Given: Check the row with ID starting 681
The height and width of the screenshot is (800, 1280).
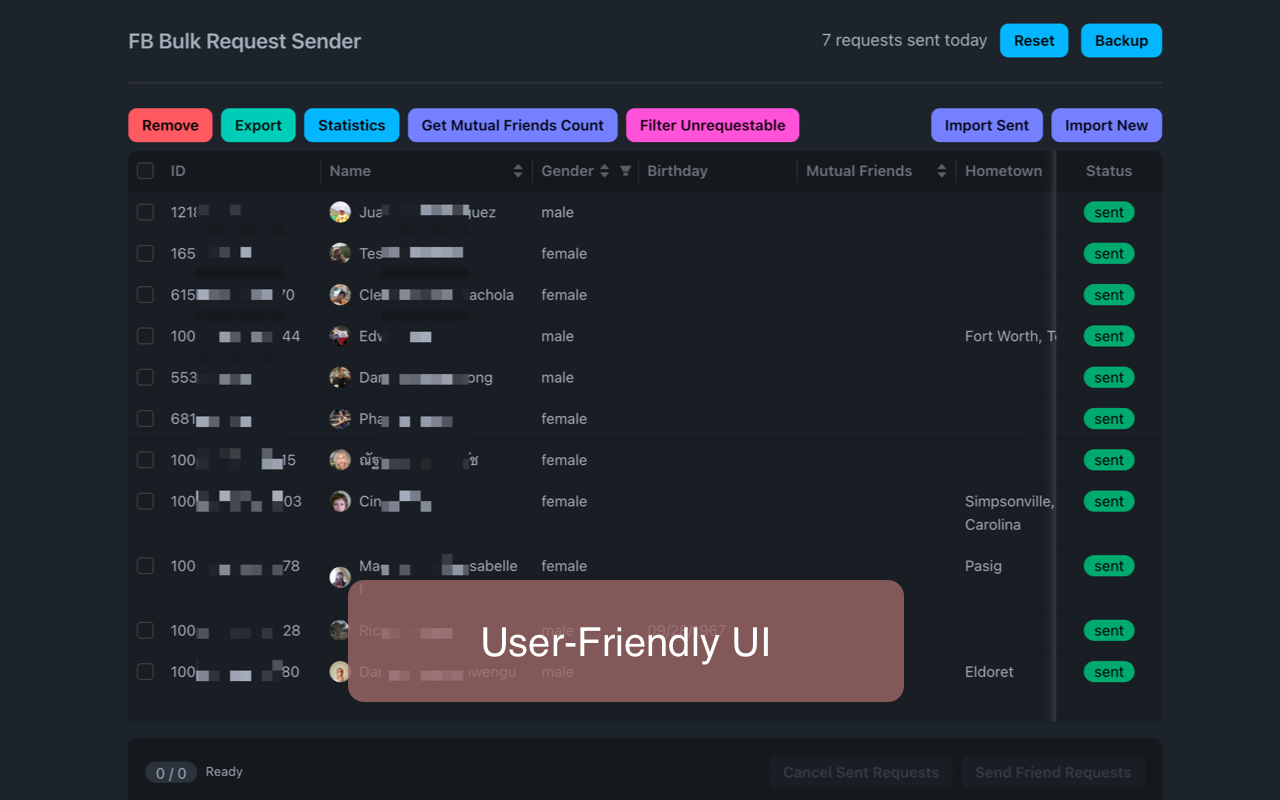Looking at the screenshot, I should (145, 419).
